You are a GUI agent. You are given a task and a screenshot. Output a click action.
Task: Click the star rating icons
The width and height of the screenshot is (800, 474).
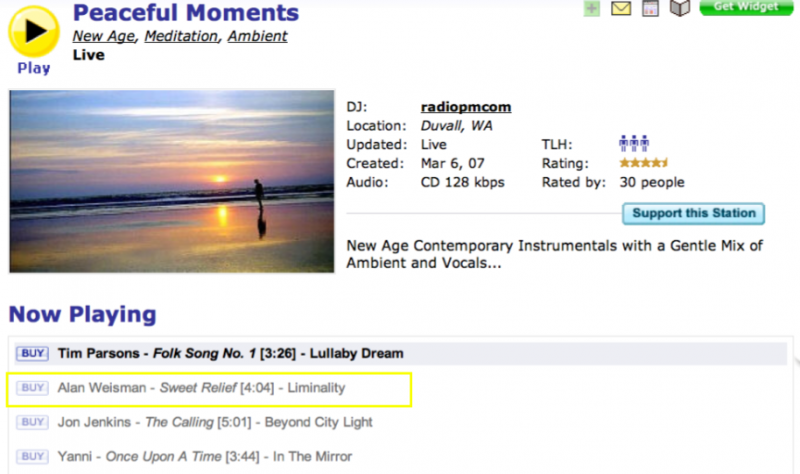tap(643, 163)
